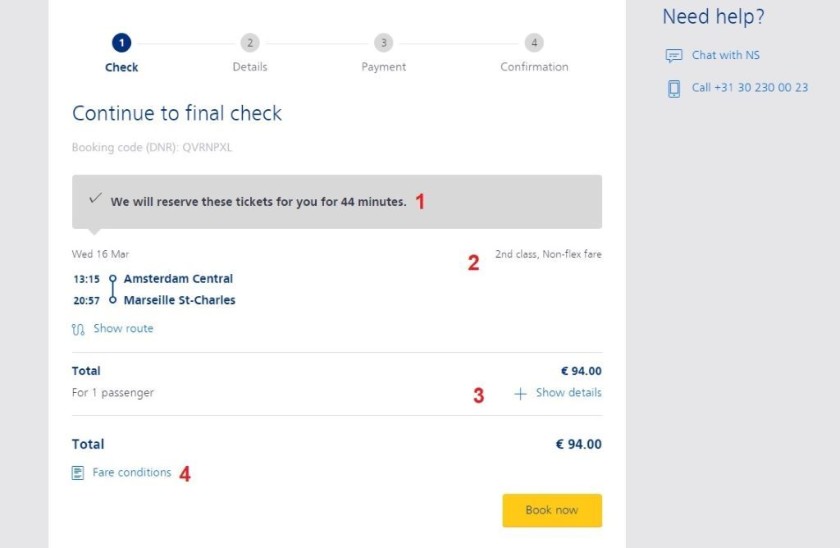This screenshot has height=548, width=840.
Task: Expand the Show route link
Action: coord(123,329)
